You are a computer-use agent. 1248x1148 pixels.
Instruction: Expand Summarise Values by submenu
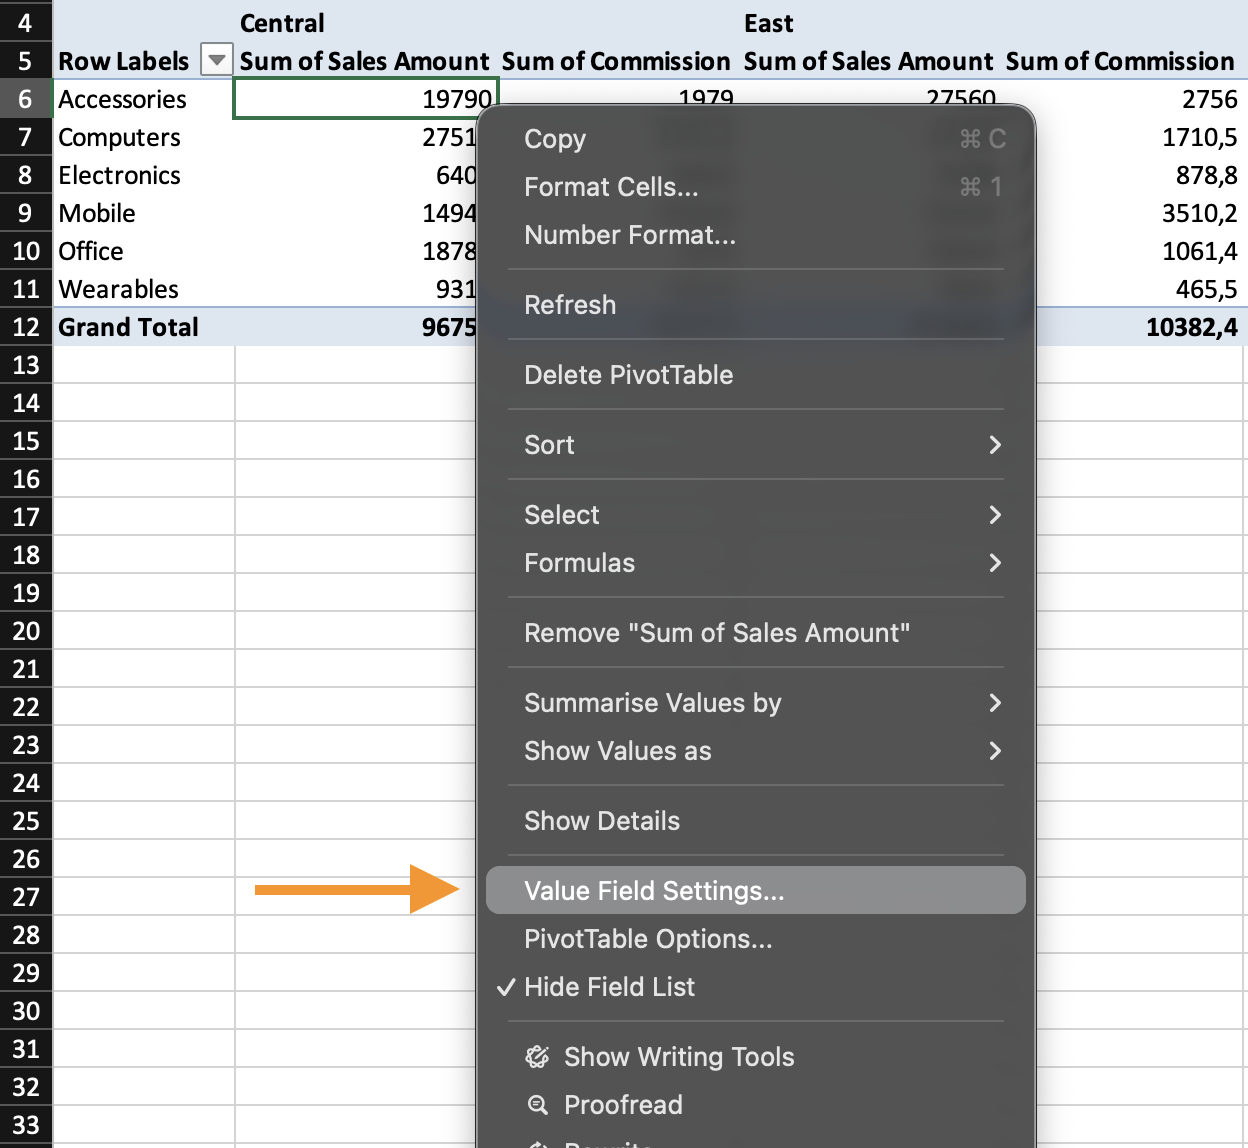pyautogui.click(x=653, y=703)
